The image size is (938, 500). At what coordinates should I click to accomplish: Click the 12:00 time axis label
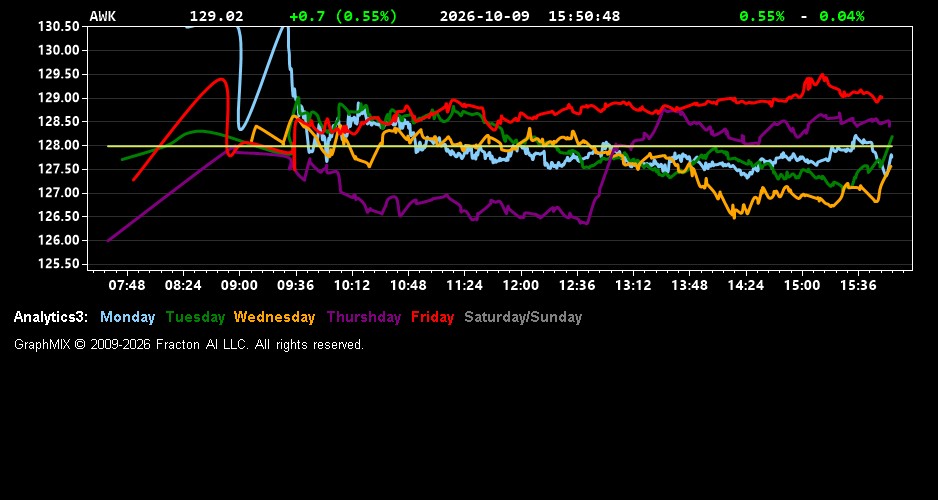[520, 286]
